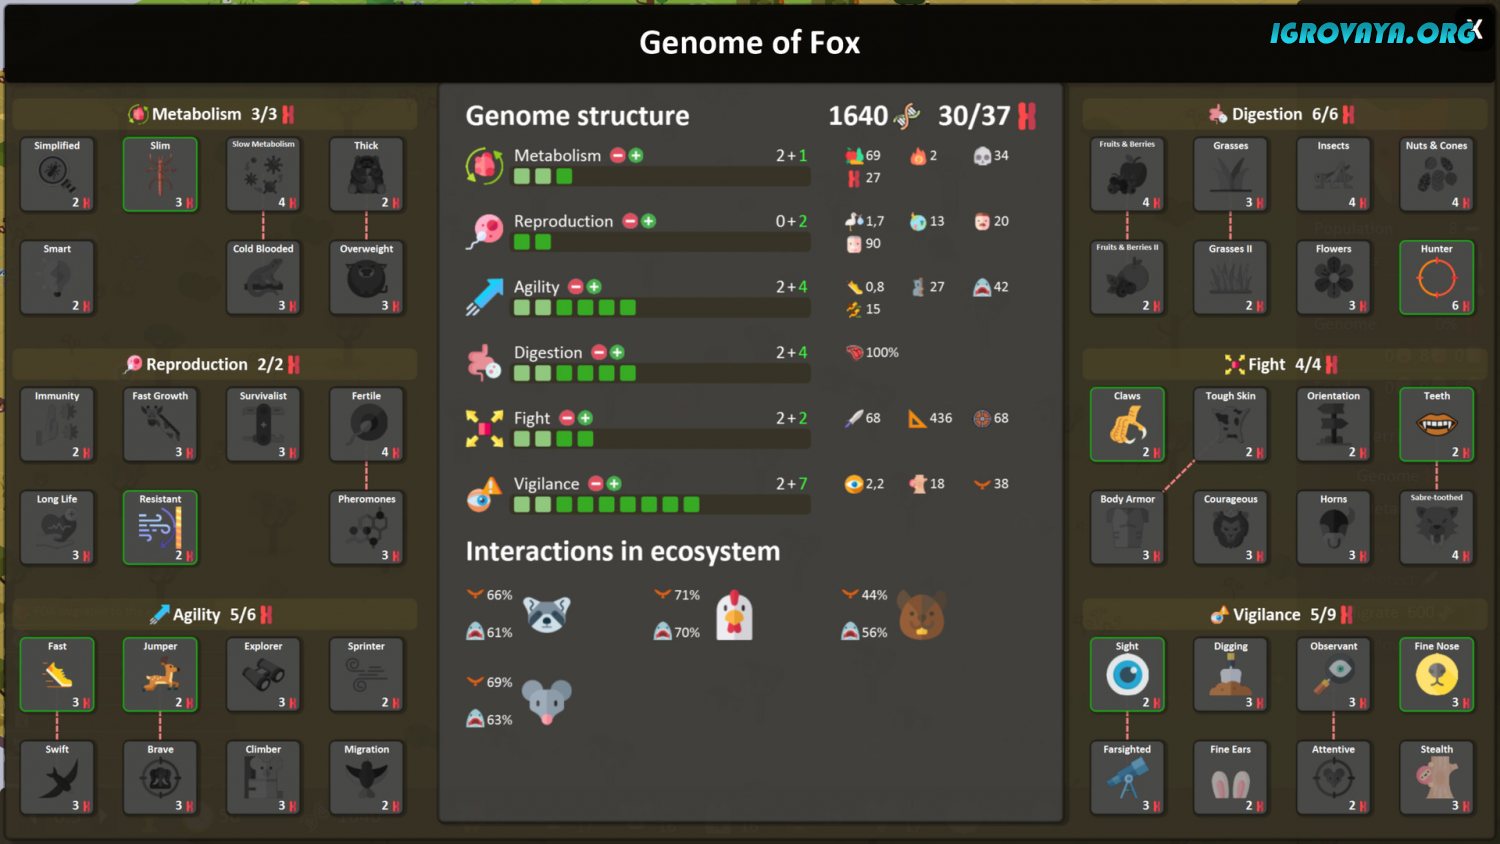
Task: Select the Sight vigilance gene
Action: point(1127,674)
